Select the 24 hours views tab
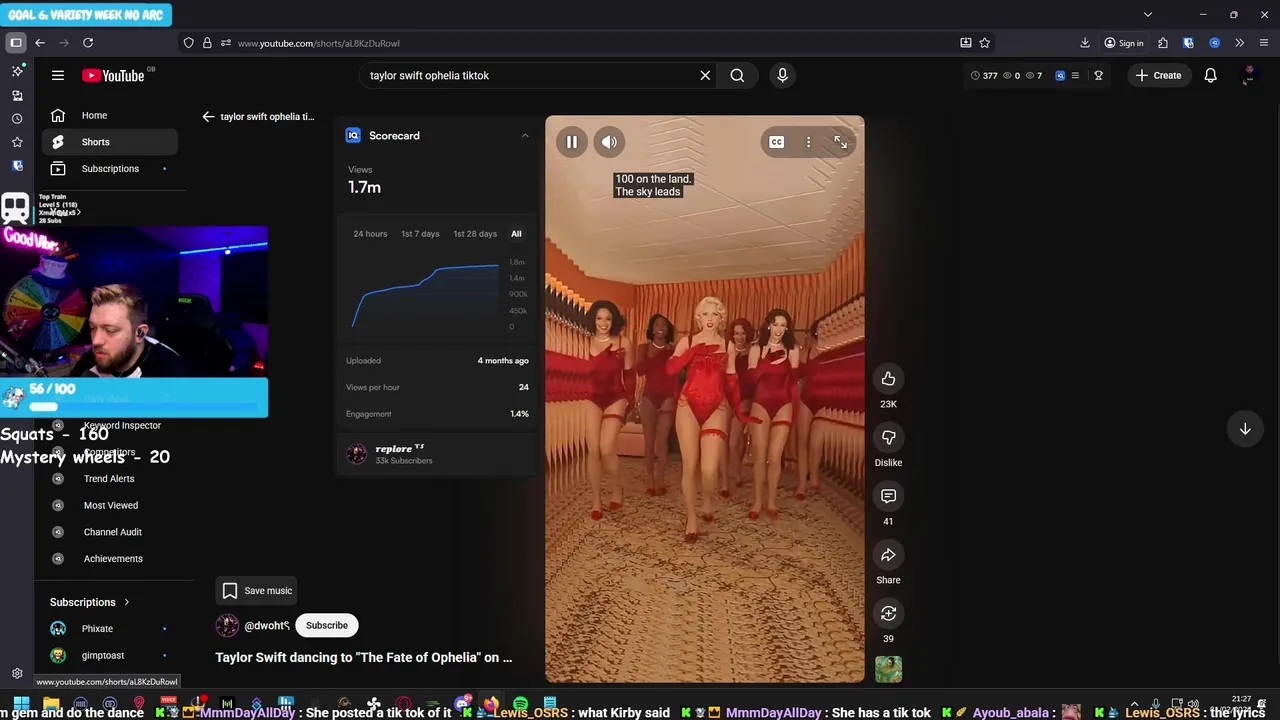1280x720 pixels. coord(370,234)
